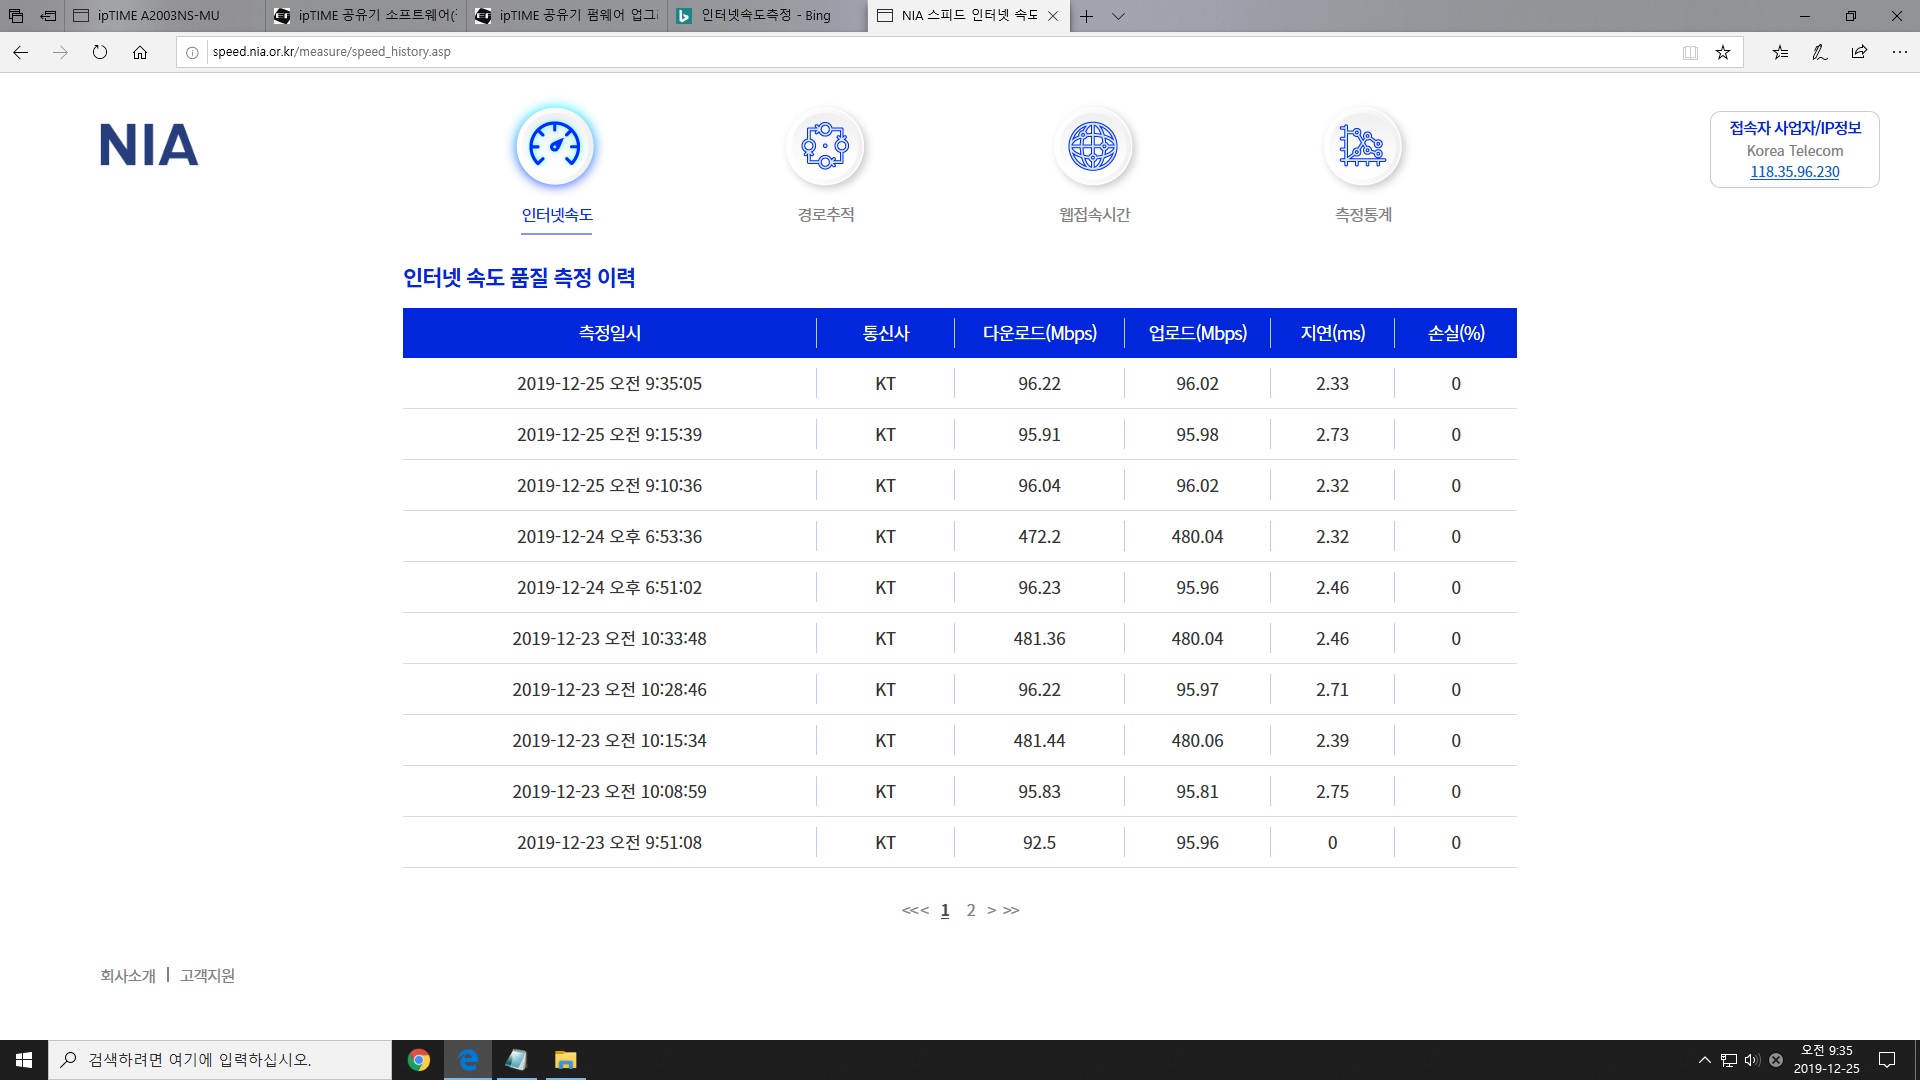Switch to 인터넷속도측정 - Bing tab
The height and width of the screenshot is (1080, 1920).
coord(768,16)
